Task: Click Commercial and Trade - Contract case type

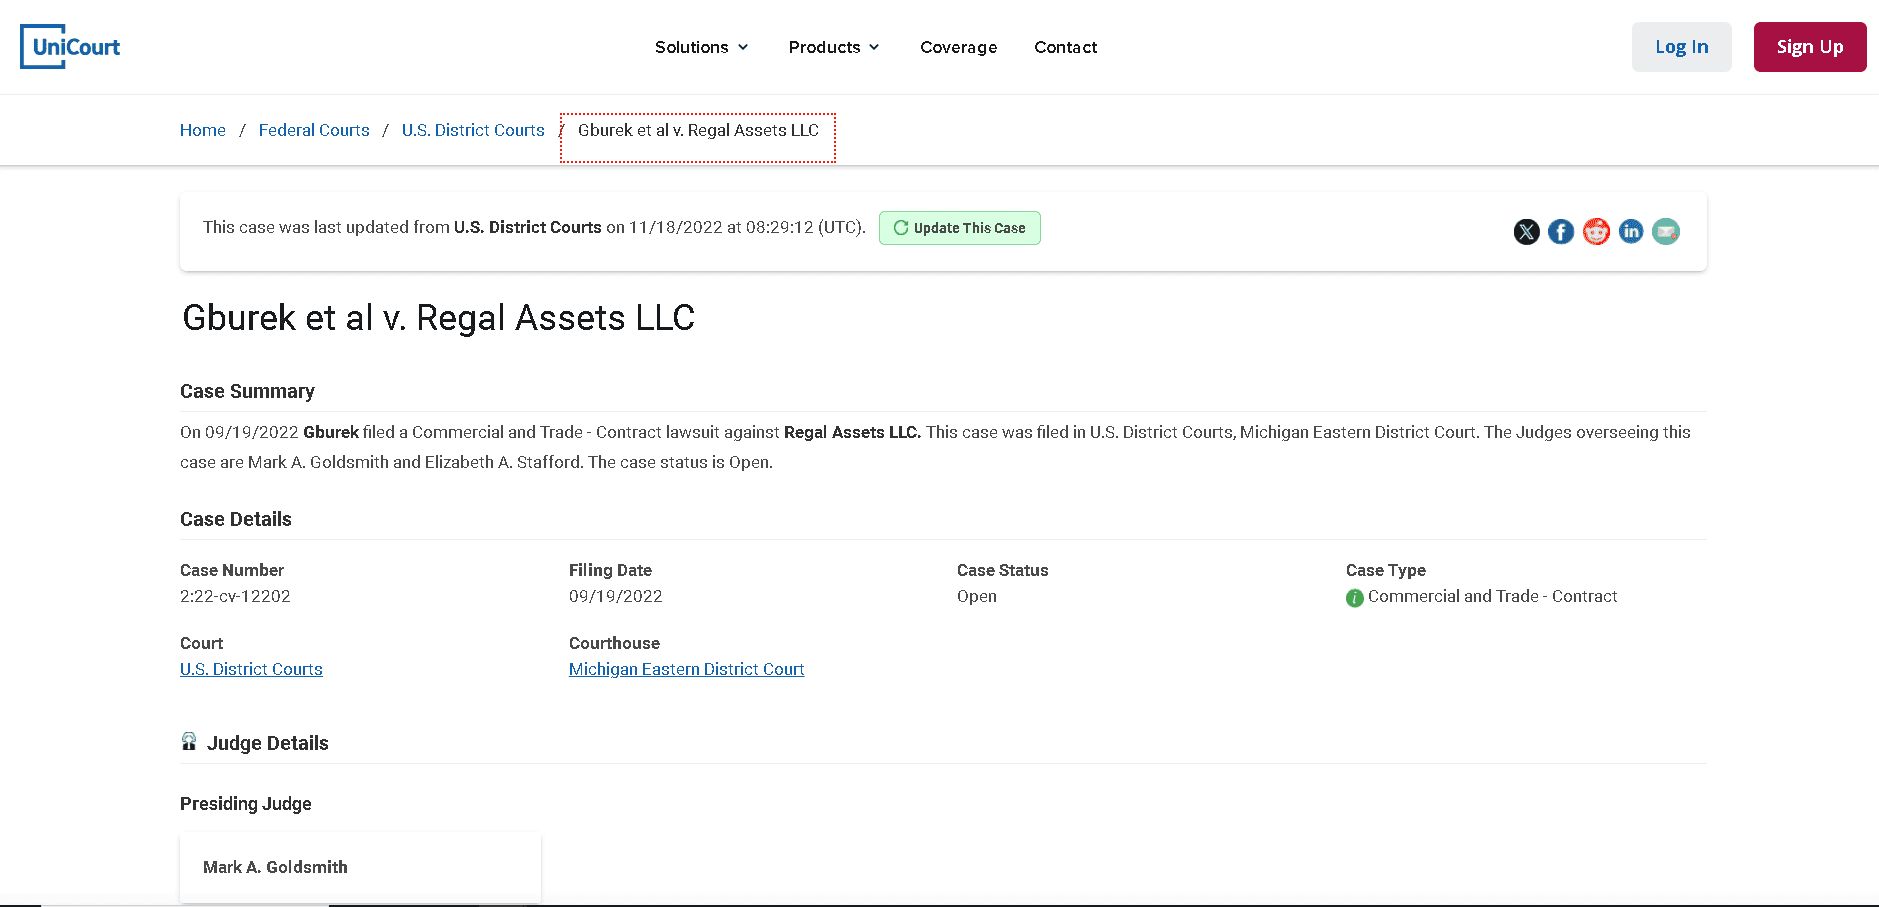Action: point(1492,596)
